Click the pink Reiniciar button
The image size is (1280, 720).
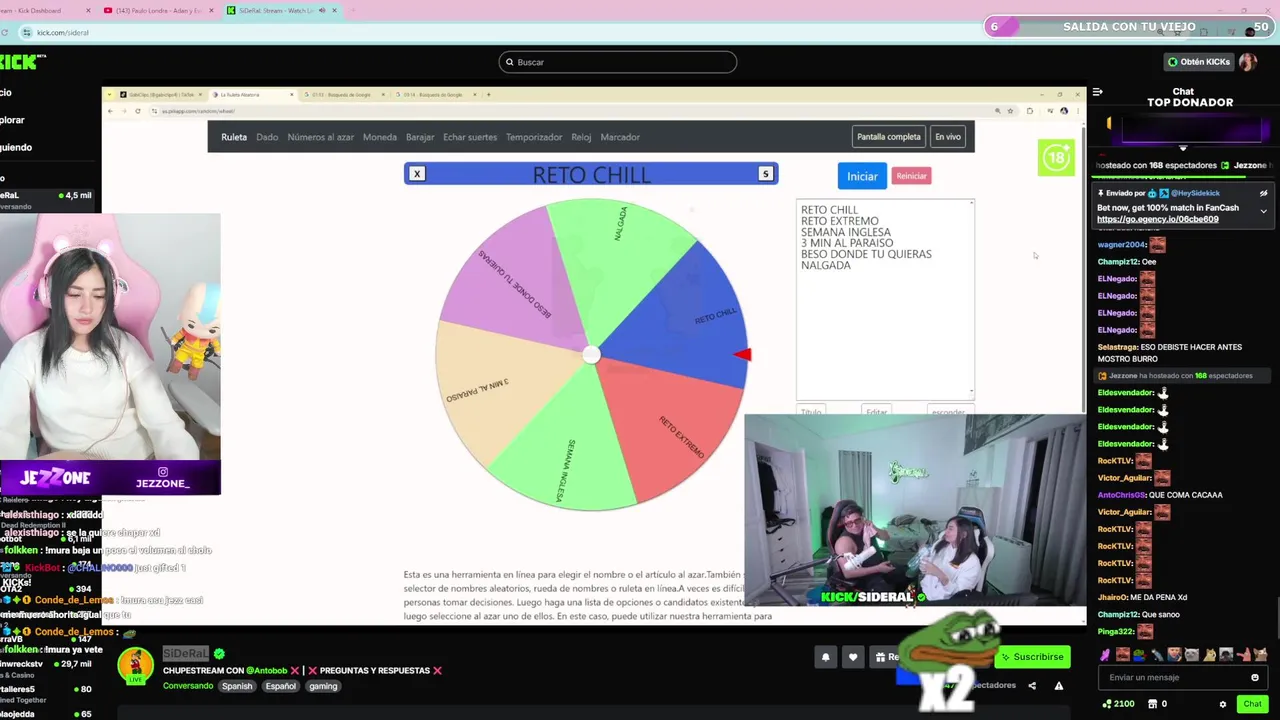coord(911,176)
